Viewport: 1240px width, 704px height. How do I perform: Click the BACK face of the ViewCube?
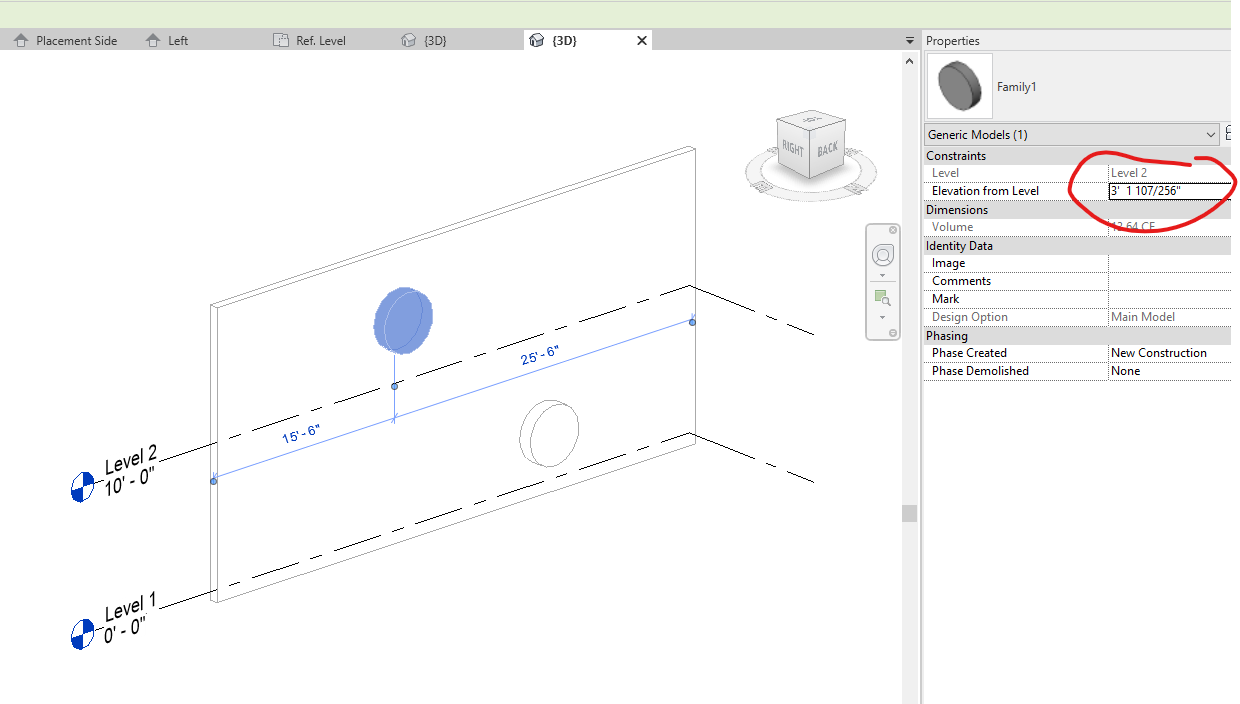point(828,150)
